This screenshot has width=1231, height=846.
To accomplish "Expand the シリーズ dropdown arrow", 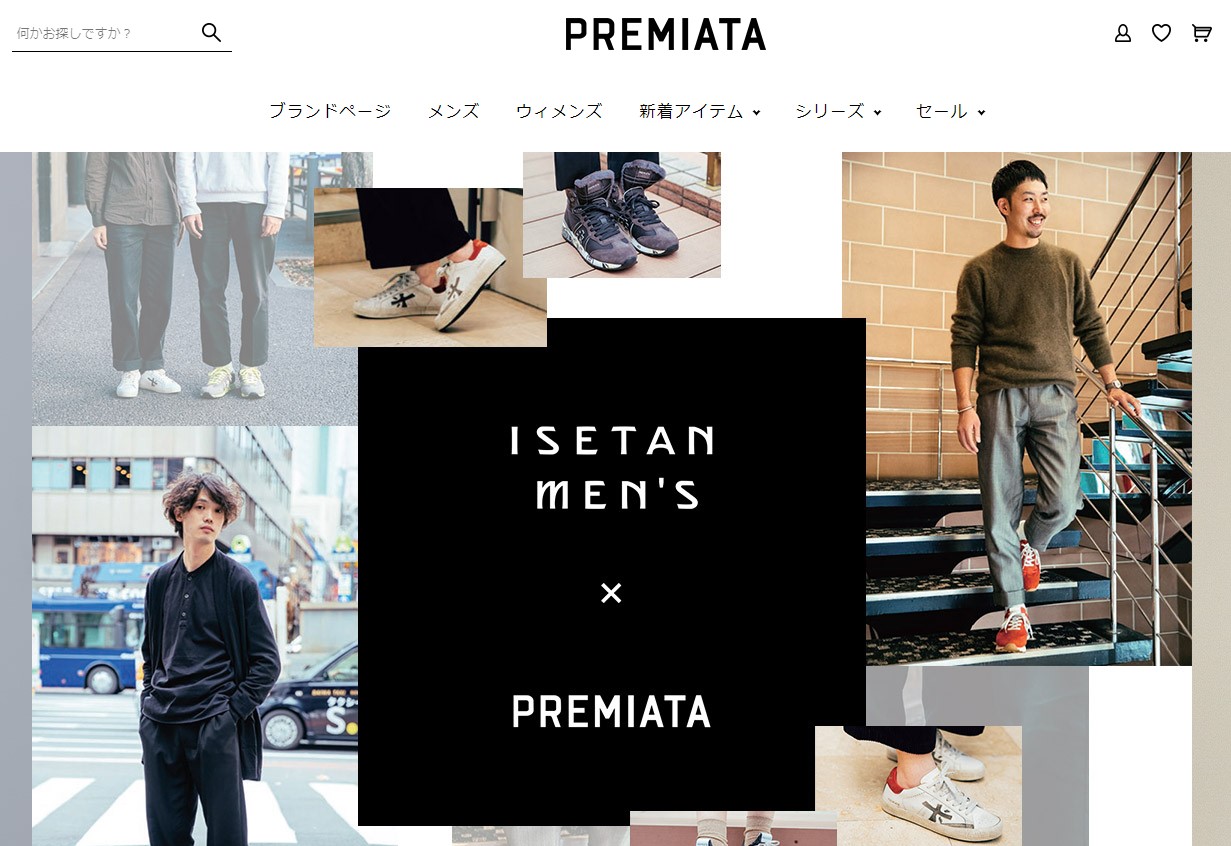I will click(877, 113).
